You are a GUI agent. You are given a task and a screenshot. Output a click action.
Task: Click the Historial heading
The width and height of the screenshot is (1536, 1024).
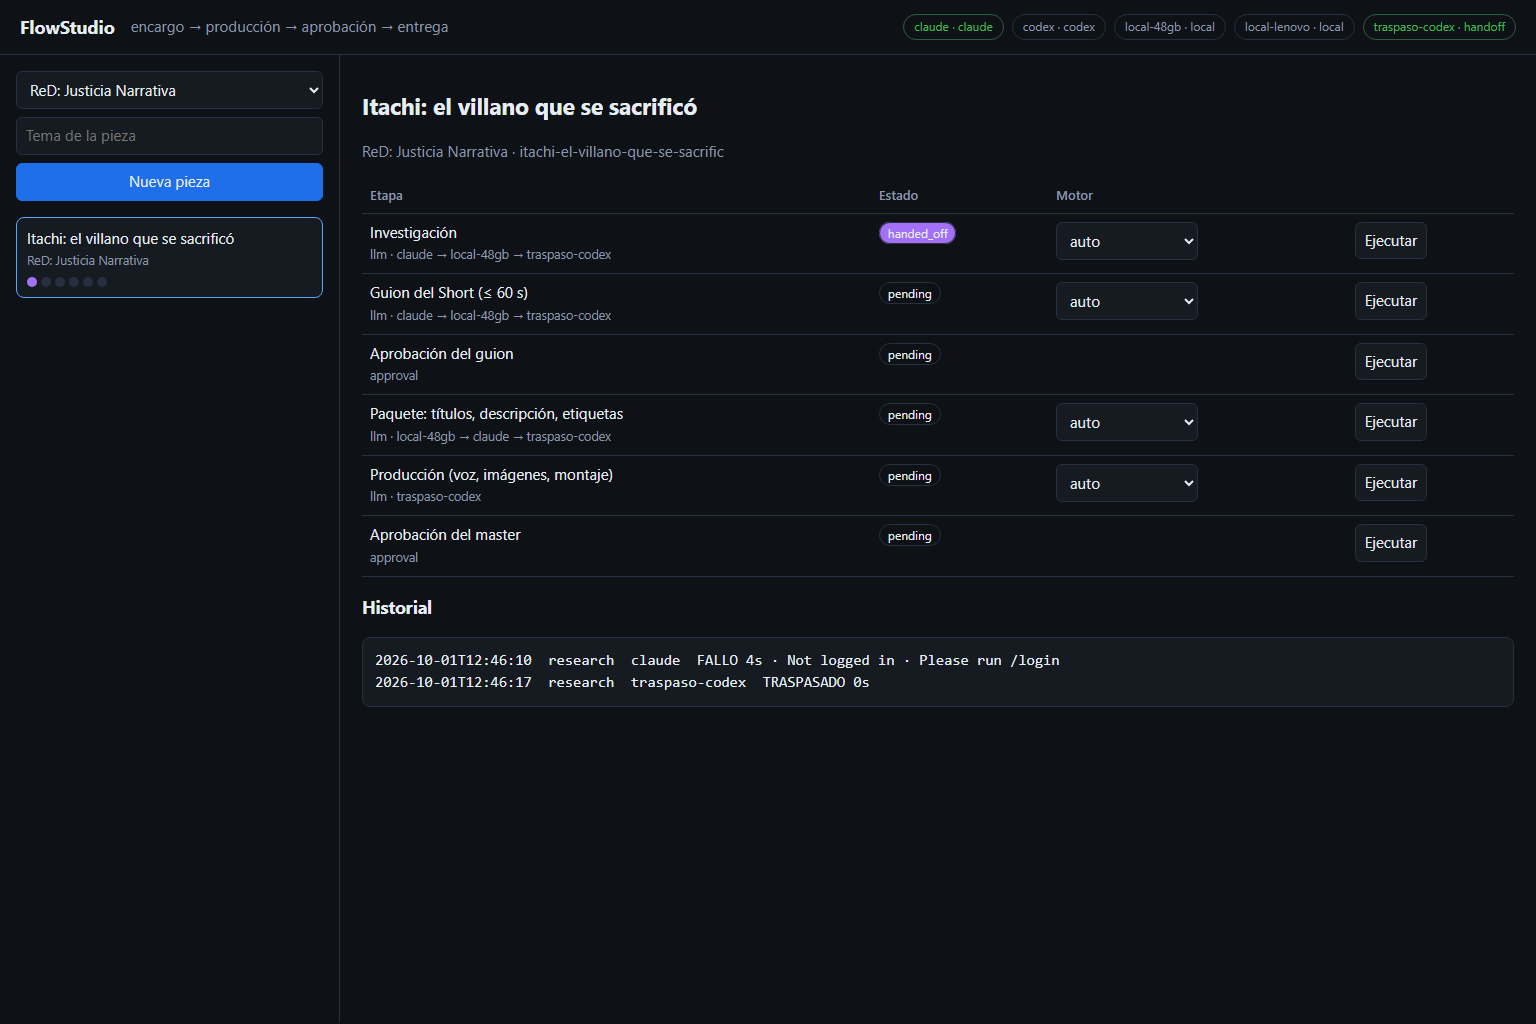click(x=397, y=608)
